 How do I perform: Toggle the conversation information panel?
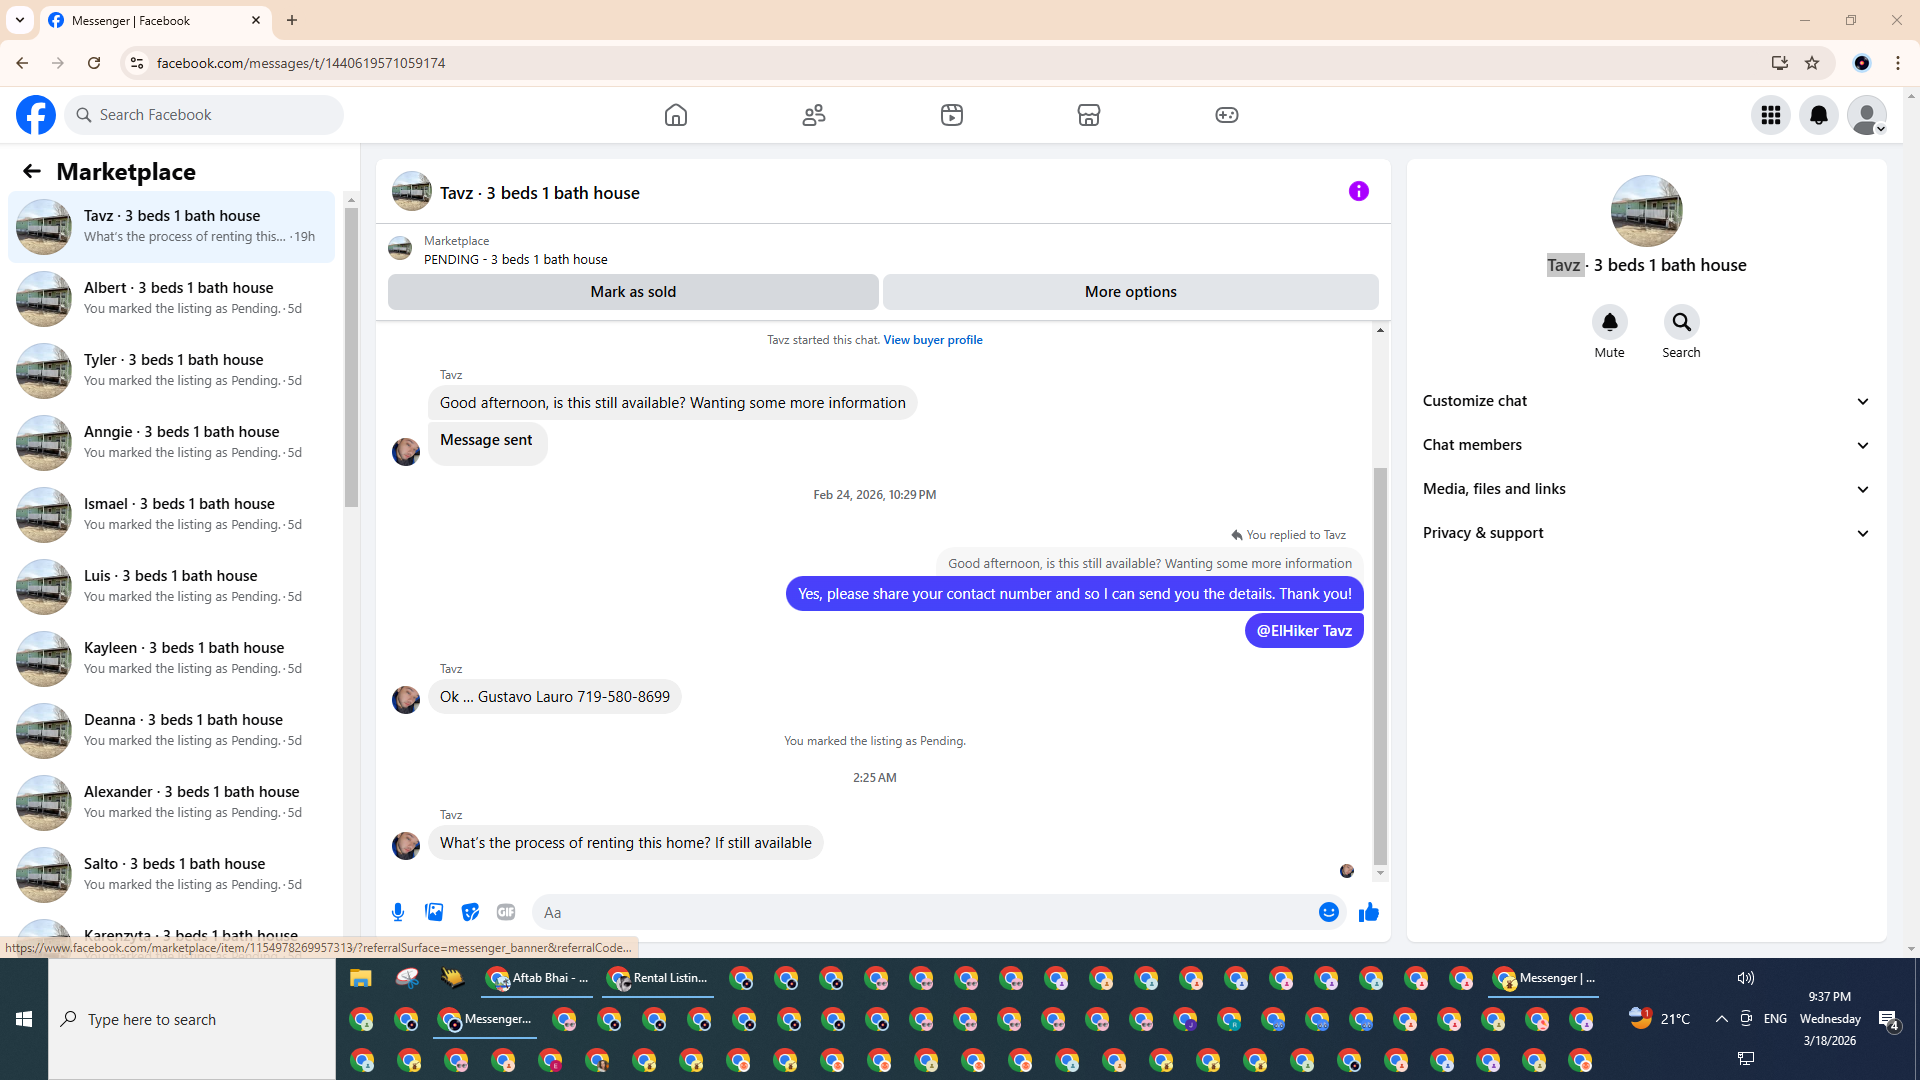(x=1358, y=191)
